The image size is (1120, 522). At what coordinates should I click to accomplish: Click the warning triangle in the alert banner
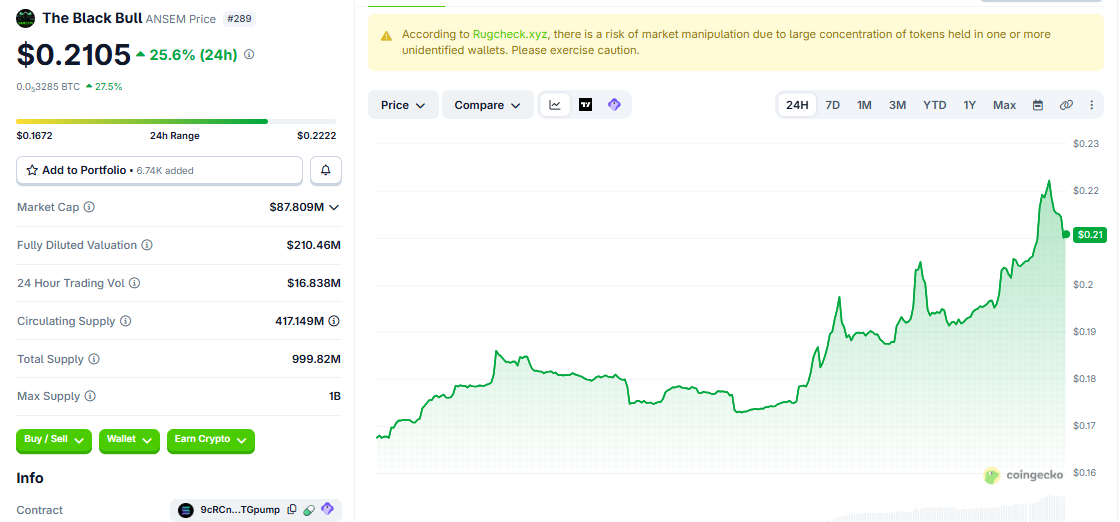coord(386,35)
